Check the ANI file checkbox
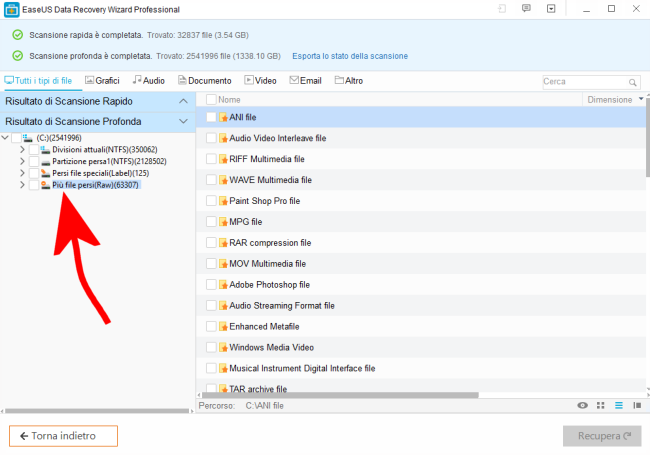The image size is (650, 455). [x=211, y=117]
